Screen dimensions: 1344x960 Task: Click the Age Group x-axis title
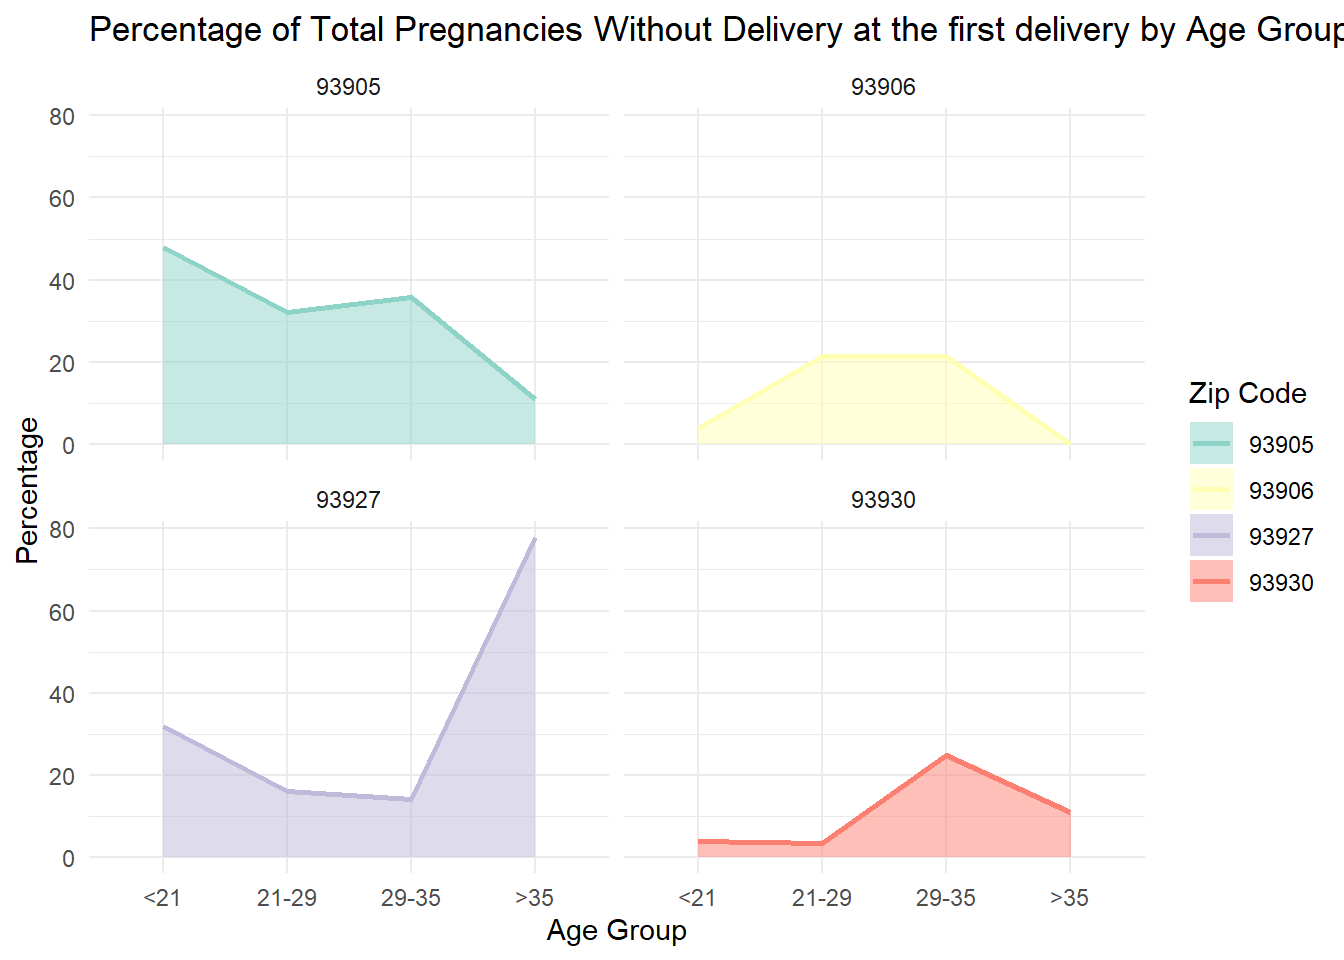click(616, 931)
